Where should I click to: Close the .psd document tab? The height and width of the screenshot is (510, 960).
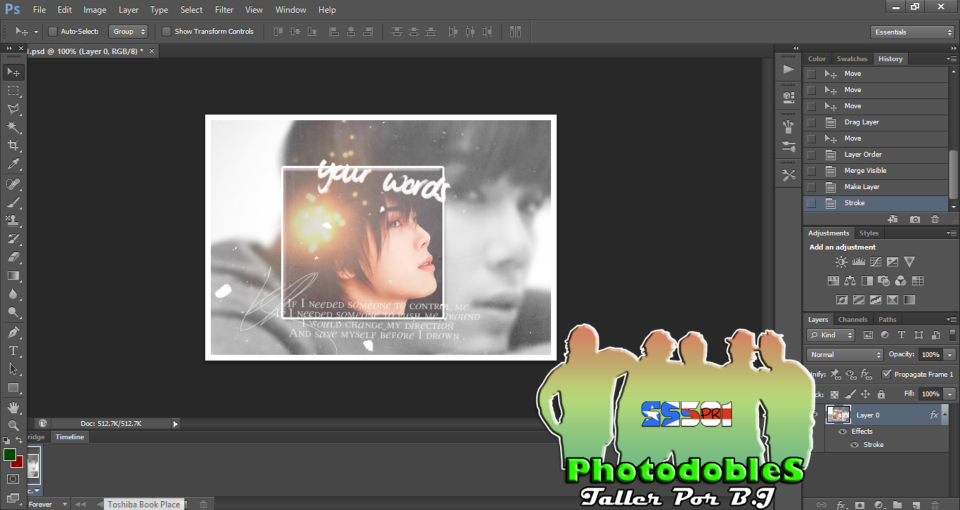pos(152,51)
